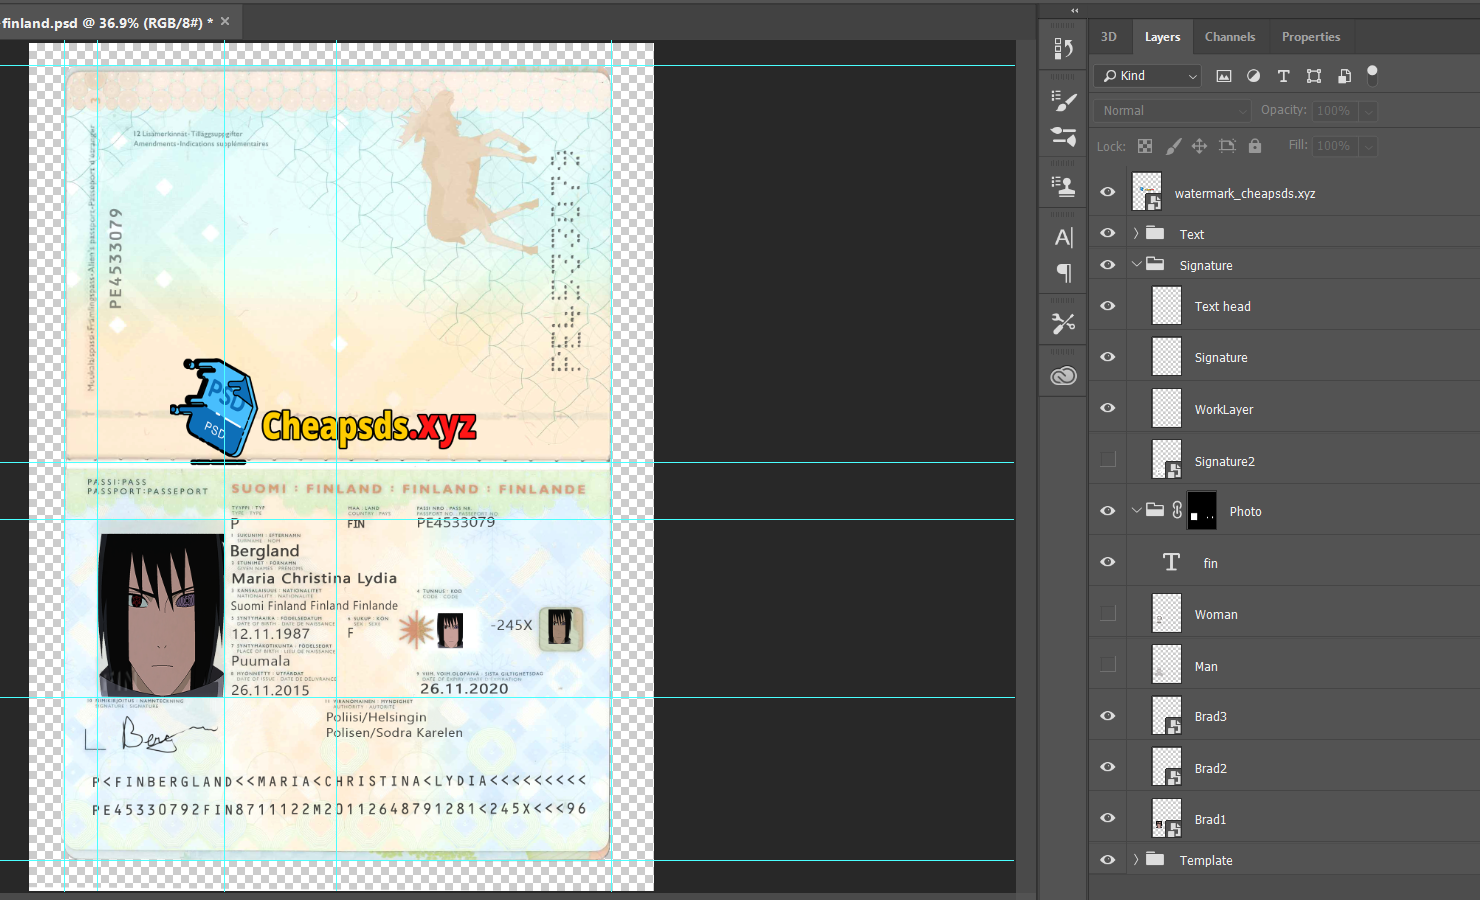This screenshot has width=1480, height=900.
Task: Open the Creative Cloud Libraries panel icon
Action: click(1063, 376)
